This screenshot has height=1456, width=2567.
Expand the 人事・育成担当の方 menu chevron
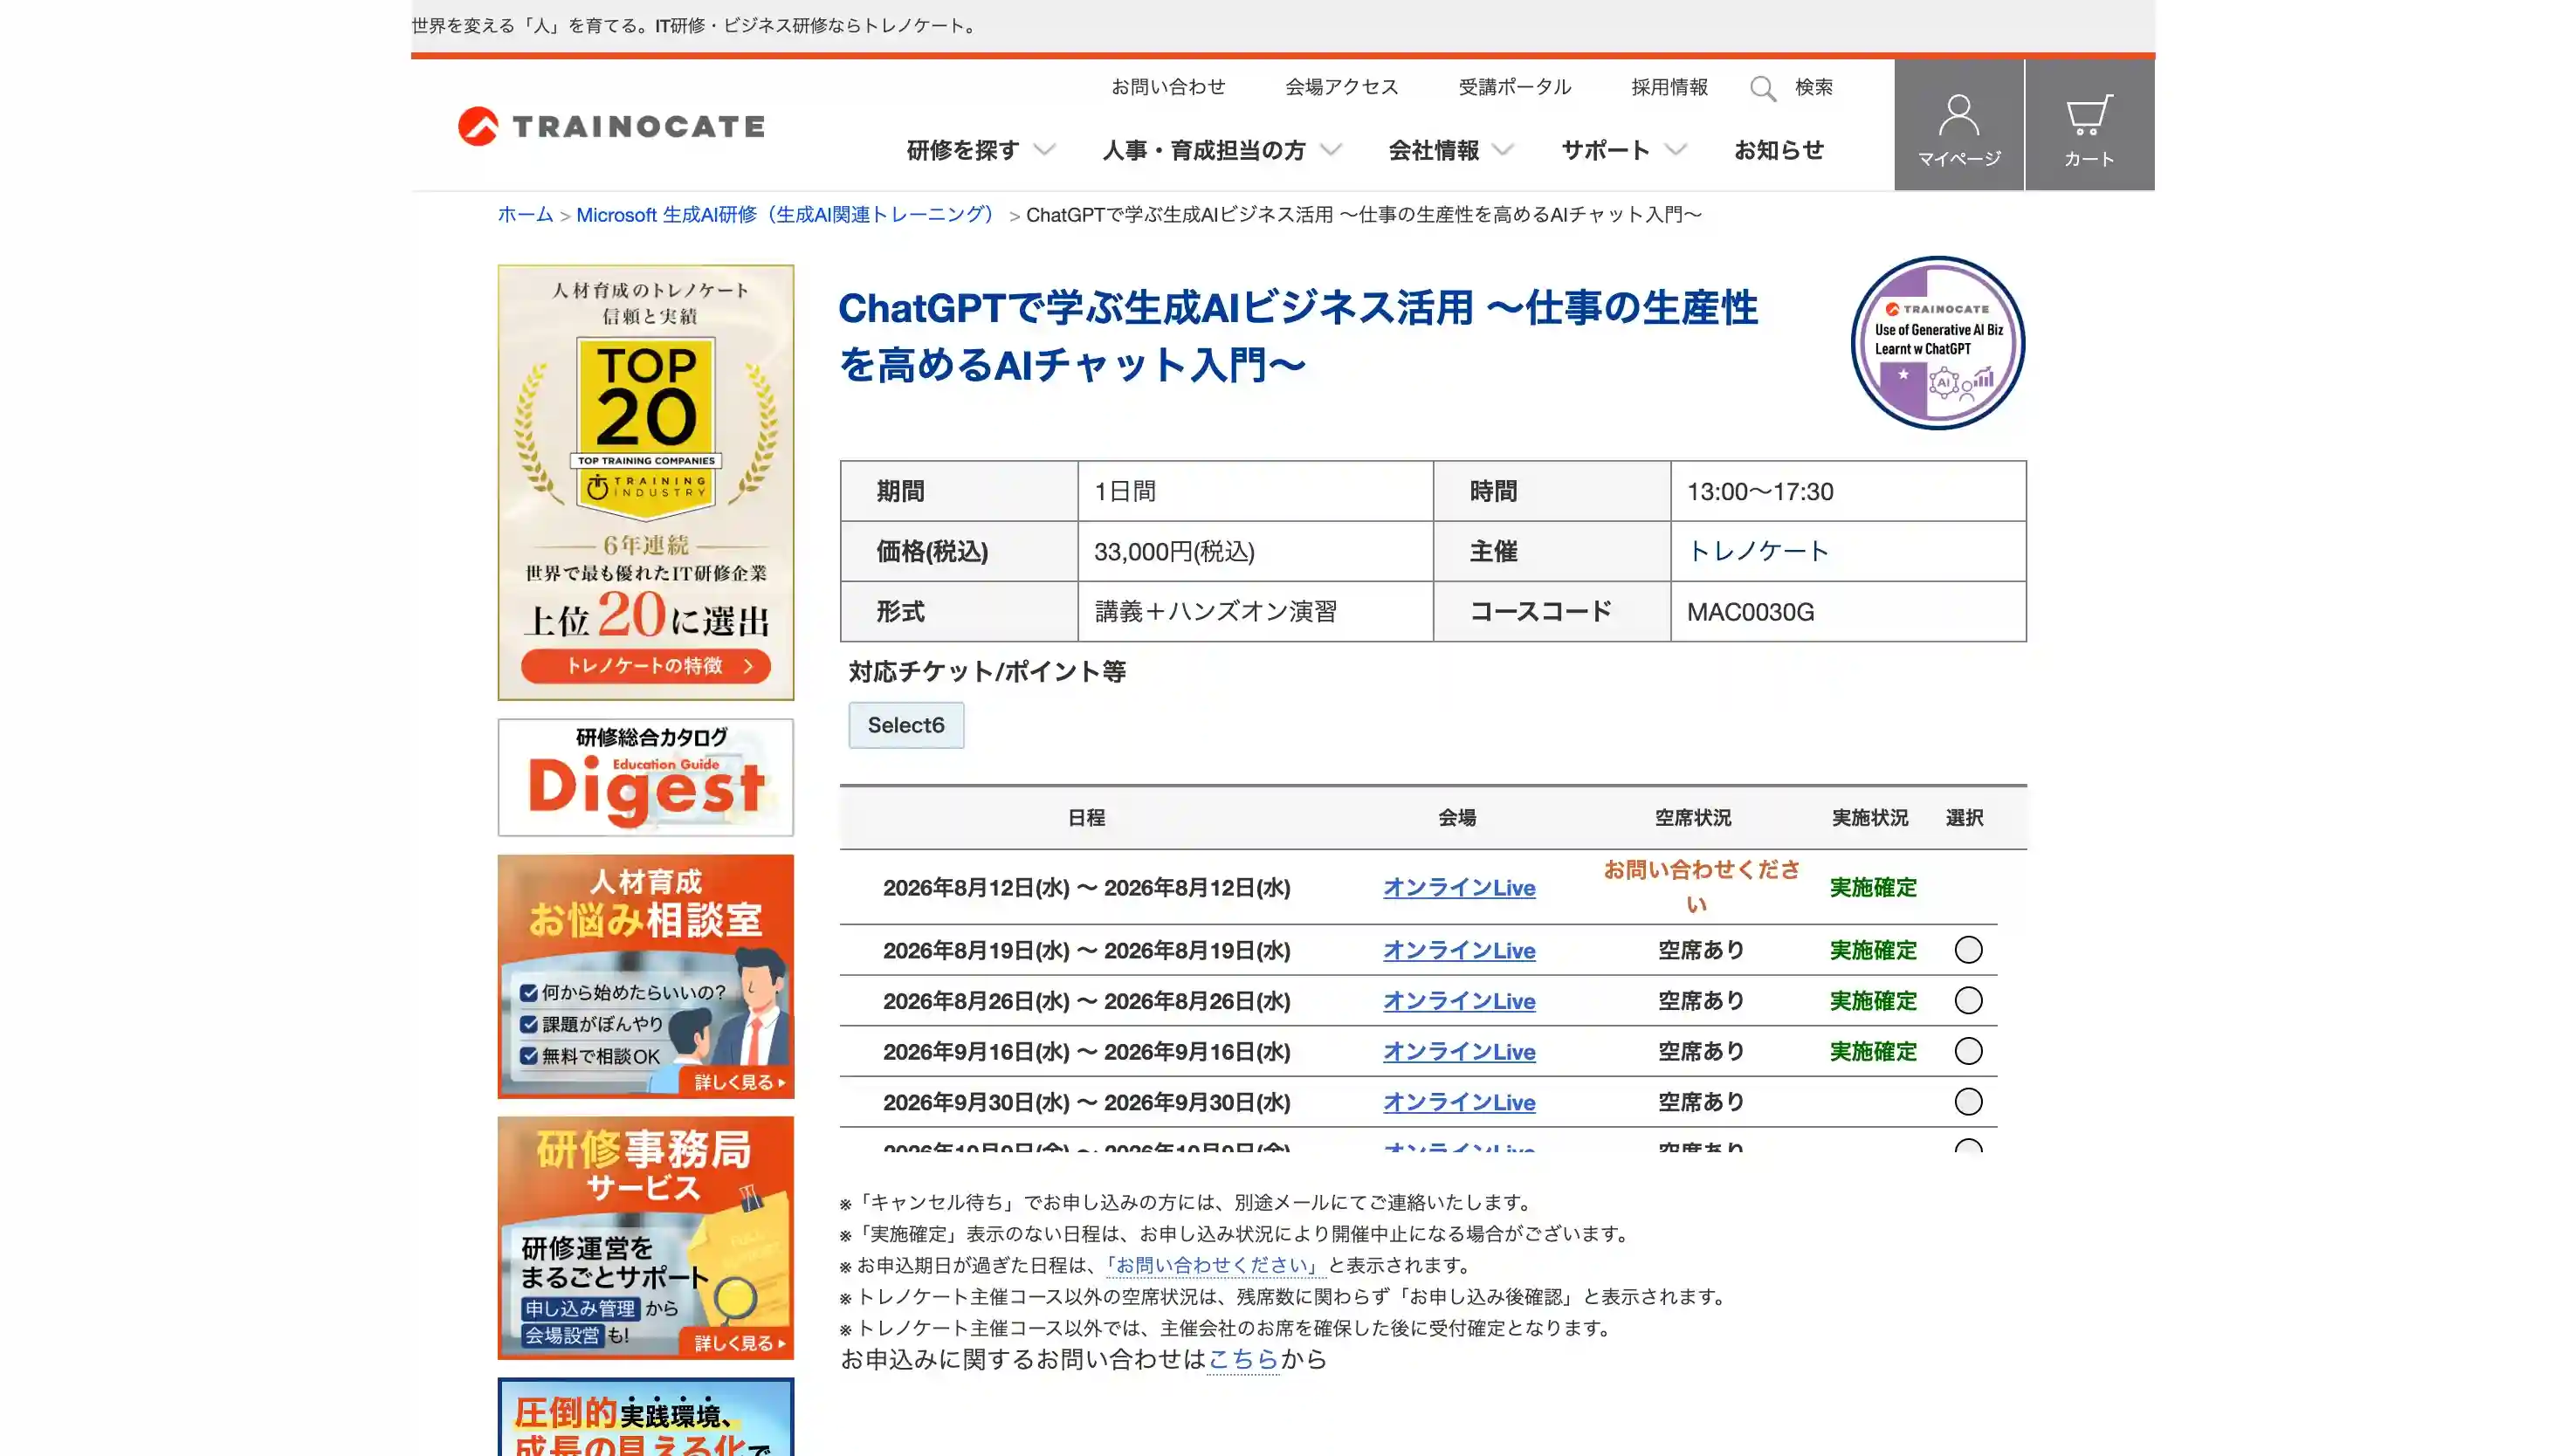tap(1330, 150)
